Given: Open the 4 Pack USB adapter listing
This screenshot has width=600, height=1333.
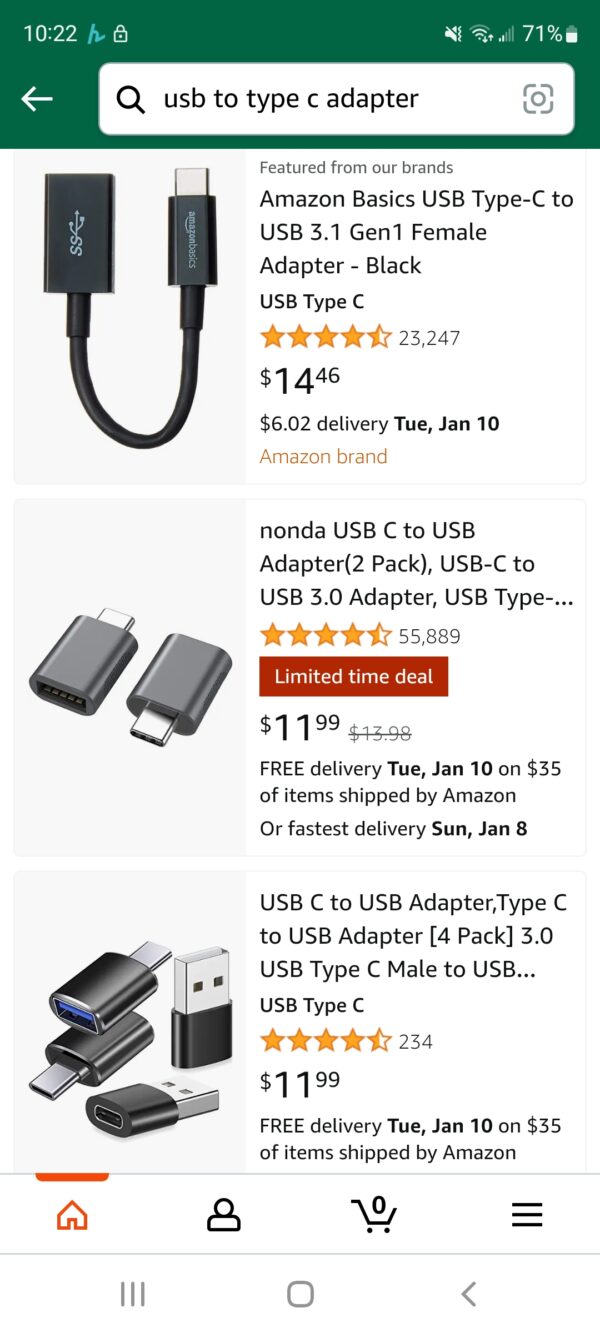Looking at the screenshot, I should point(413,935).
